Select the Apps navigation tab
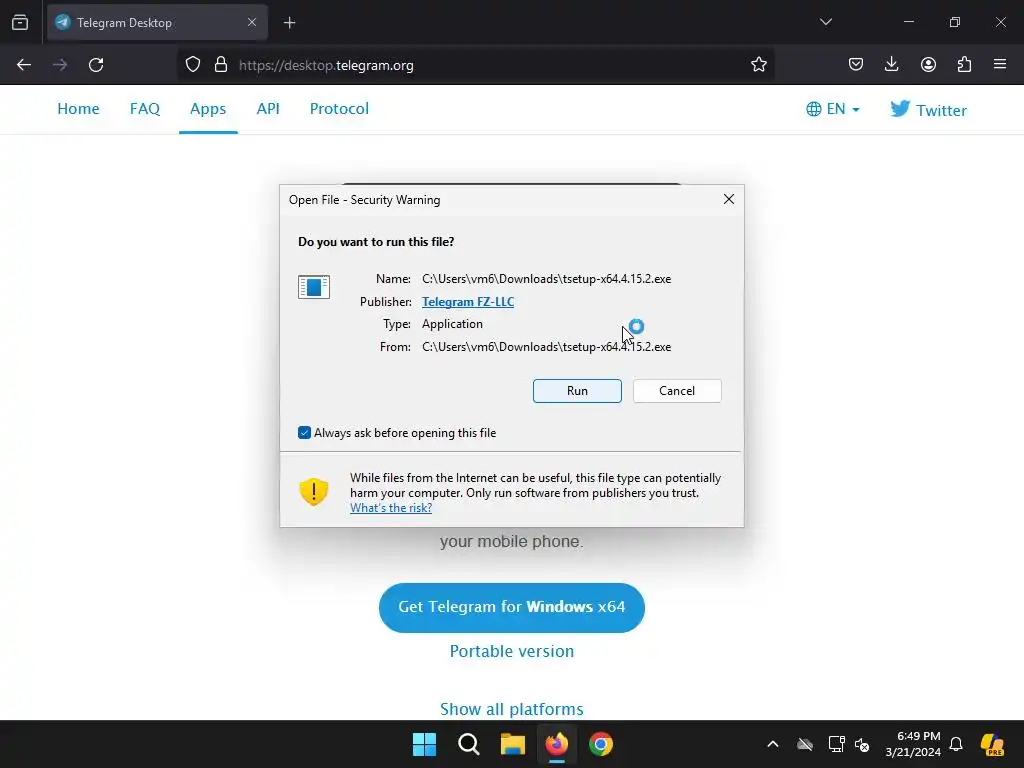 click(208, 109)
